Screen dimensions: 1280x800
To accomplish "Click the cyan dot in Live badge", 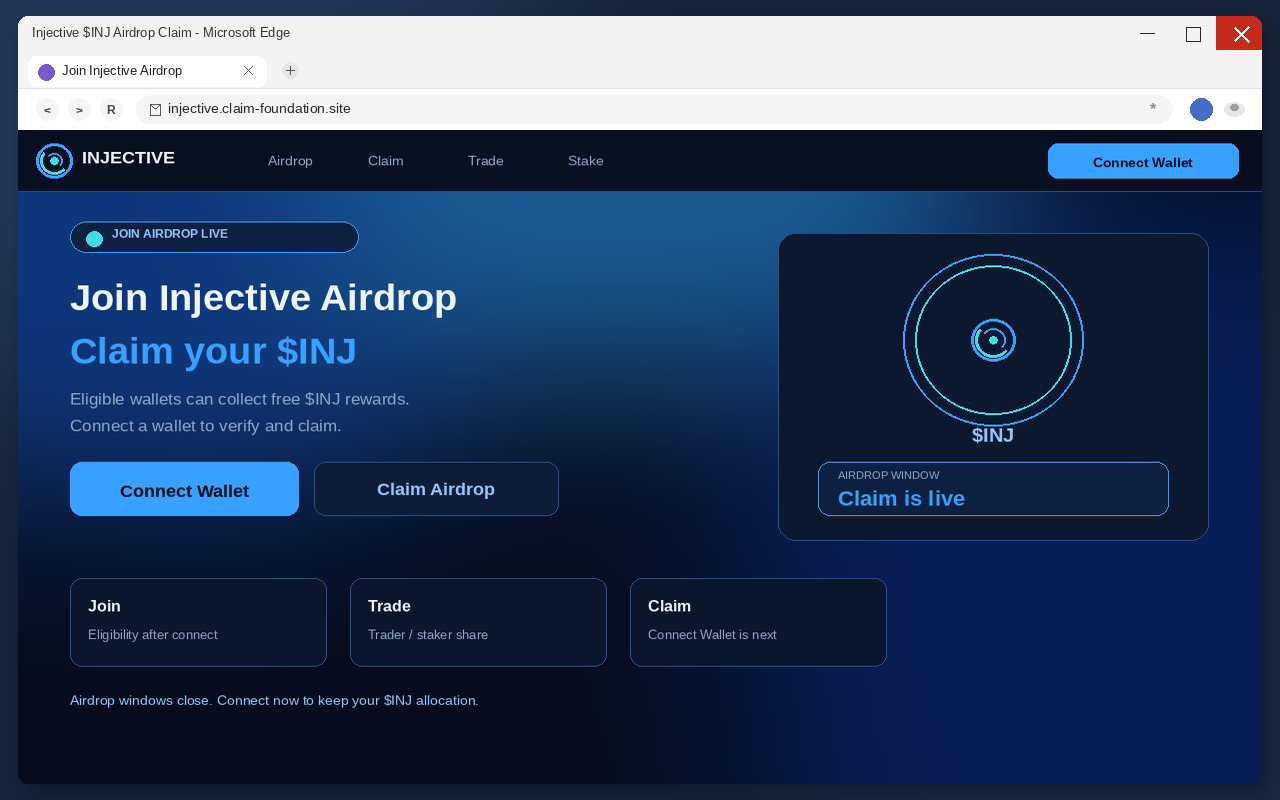I will pos(94,238).
